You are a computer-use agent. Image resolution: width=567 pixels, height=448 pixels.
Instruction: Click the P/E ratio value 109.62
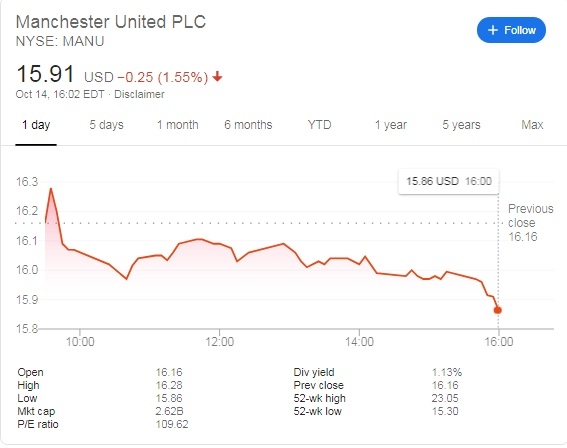[172, 424]
